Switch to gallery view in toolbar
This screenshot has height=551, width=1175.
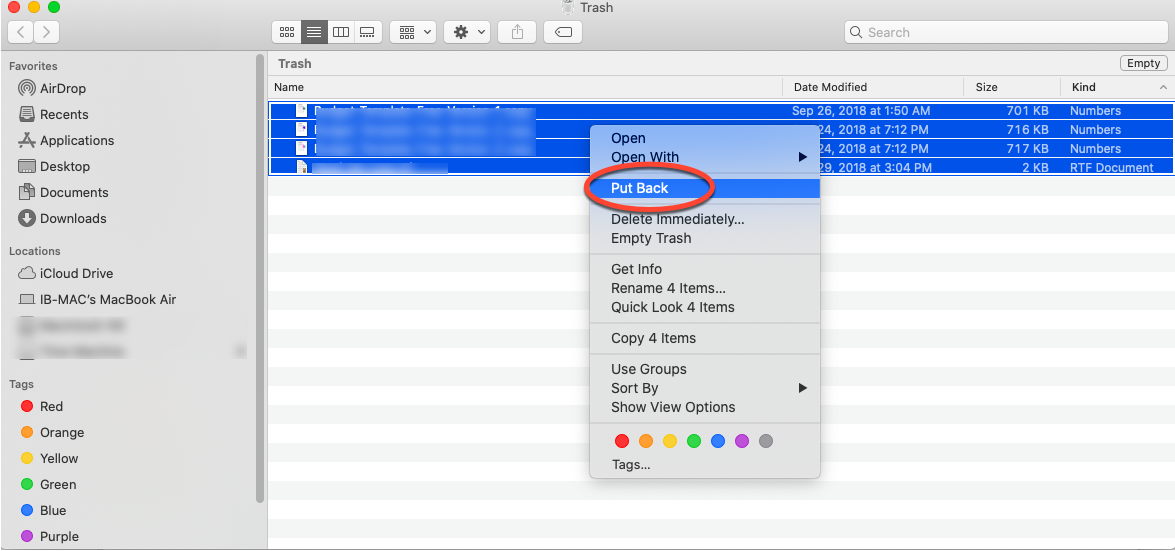pyautogui.click(x=367, y=32)
